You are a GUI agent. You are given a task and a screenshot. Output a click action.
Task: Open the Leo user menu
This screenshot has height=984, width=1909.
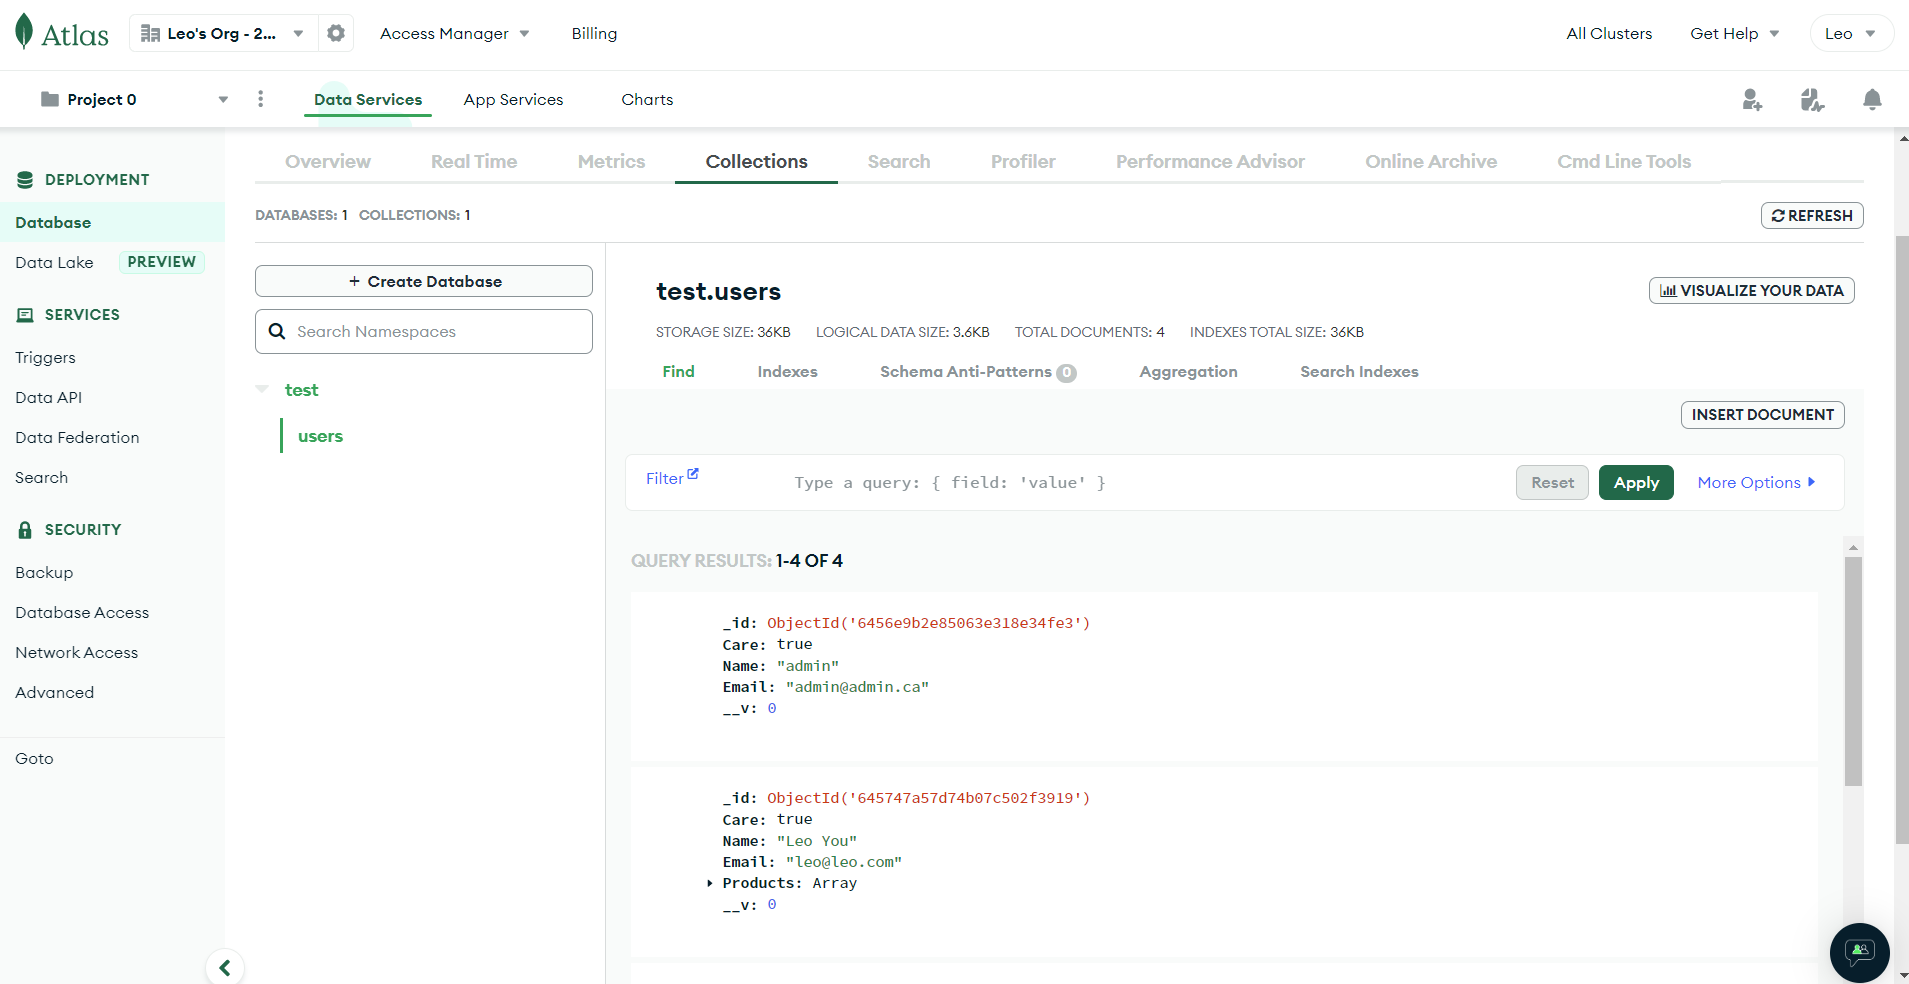(1851, 33)
